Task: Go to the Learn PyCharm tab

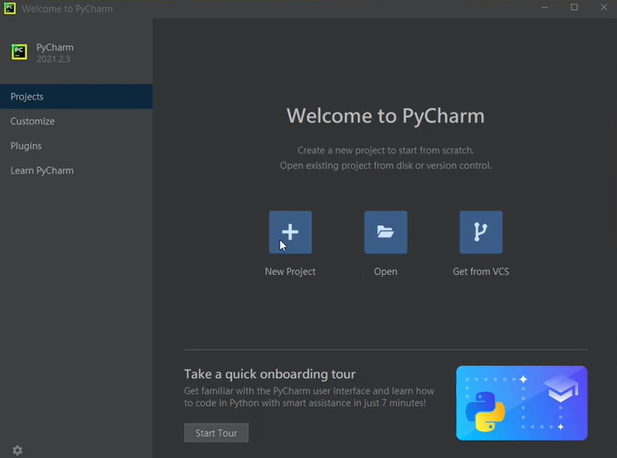Action: point(76,171)
